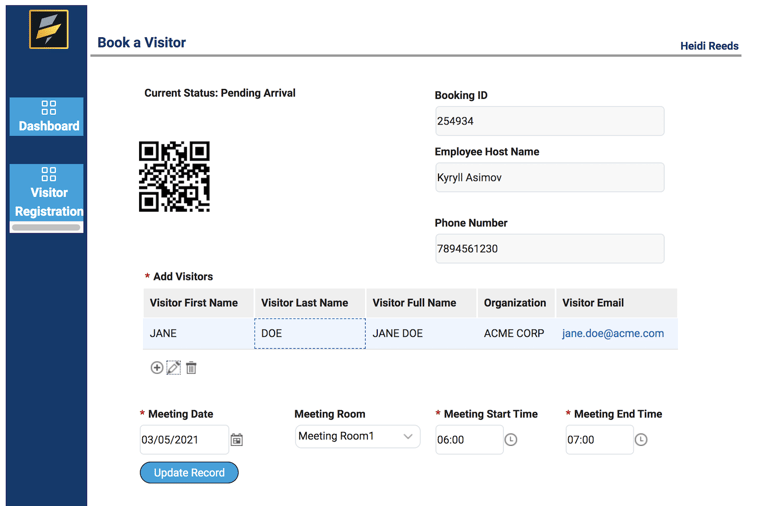Click into Employee Host Name field

549,178
